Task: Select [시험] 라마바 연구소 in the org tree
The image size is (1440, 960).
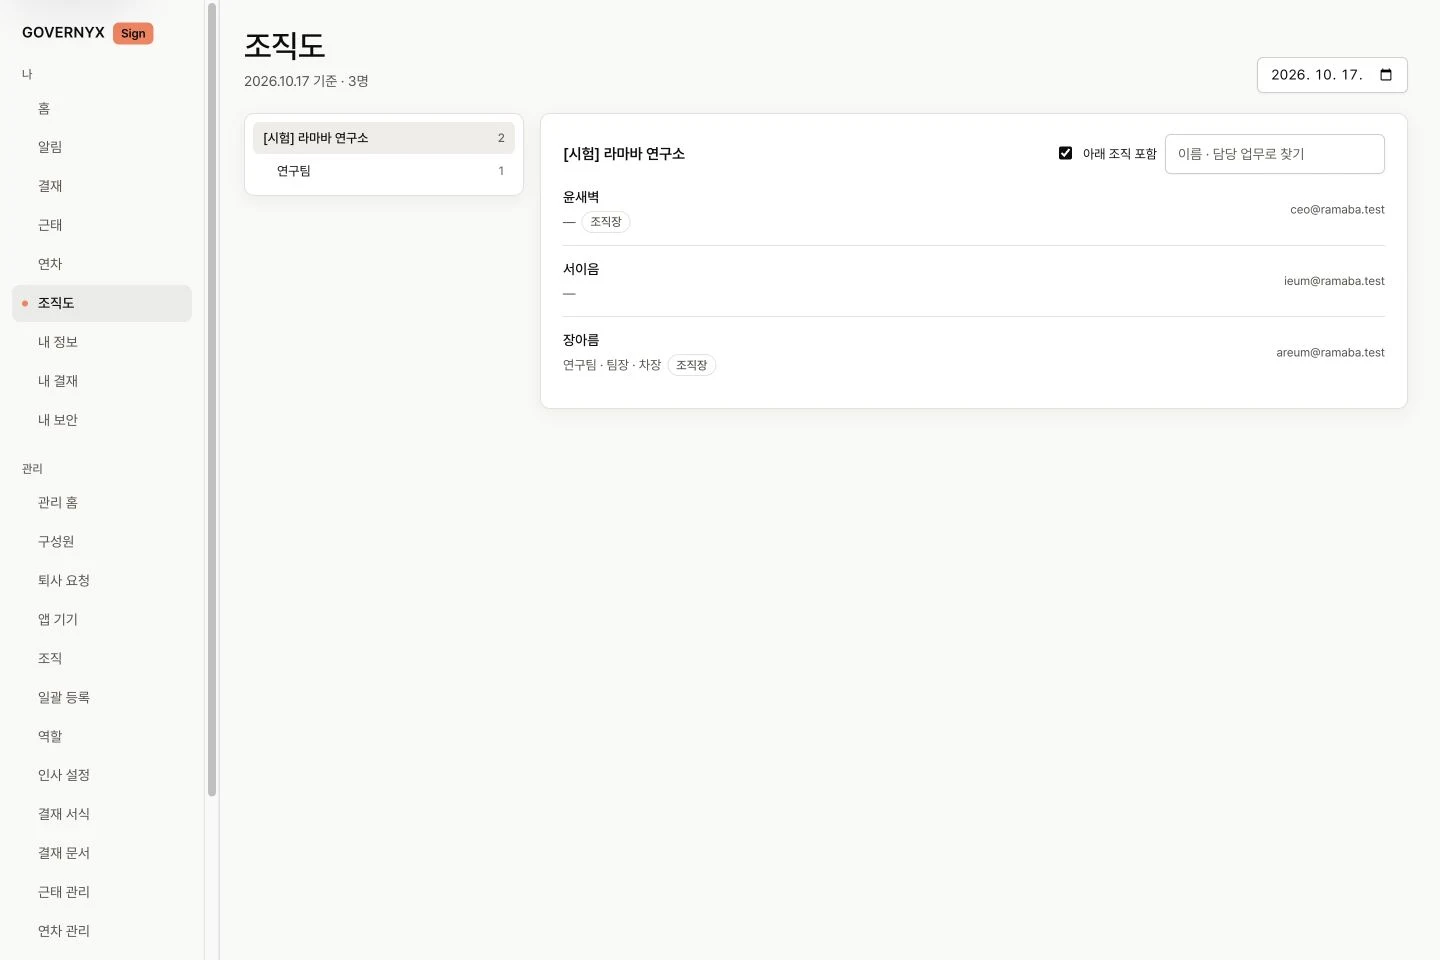Action: [384, 138]
